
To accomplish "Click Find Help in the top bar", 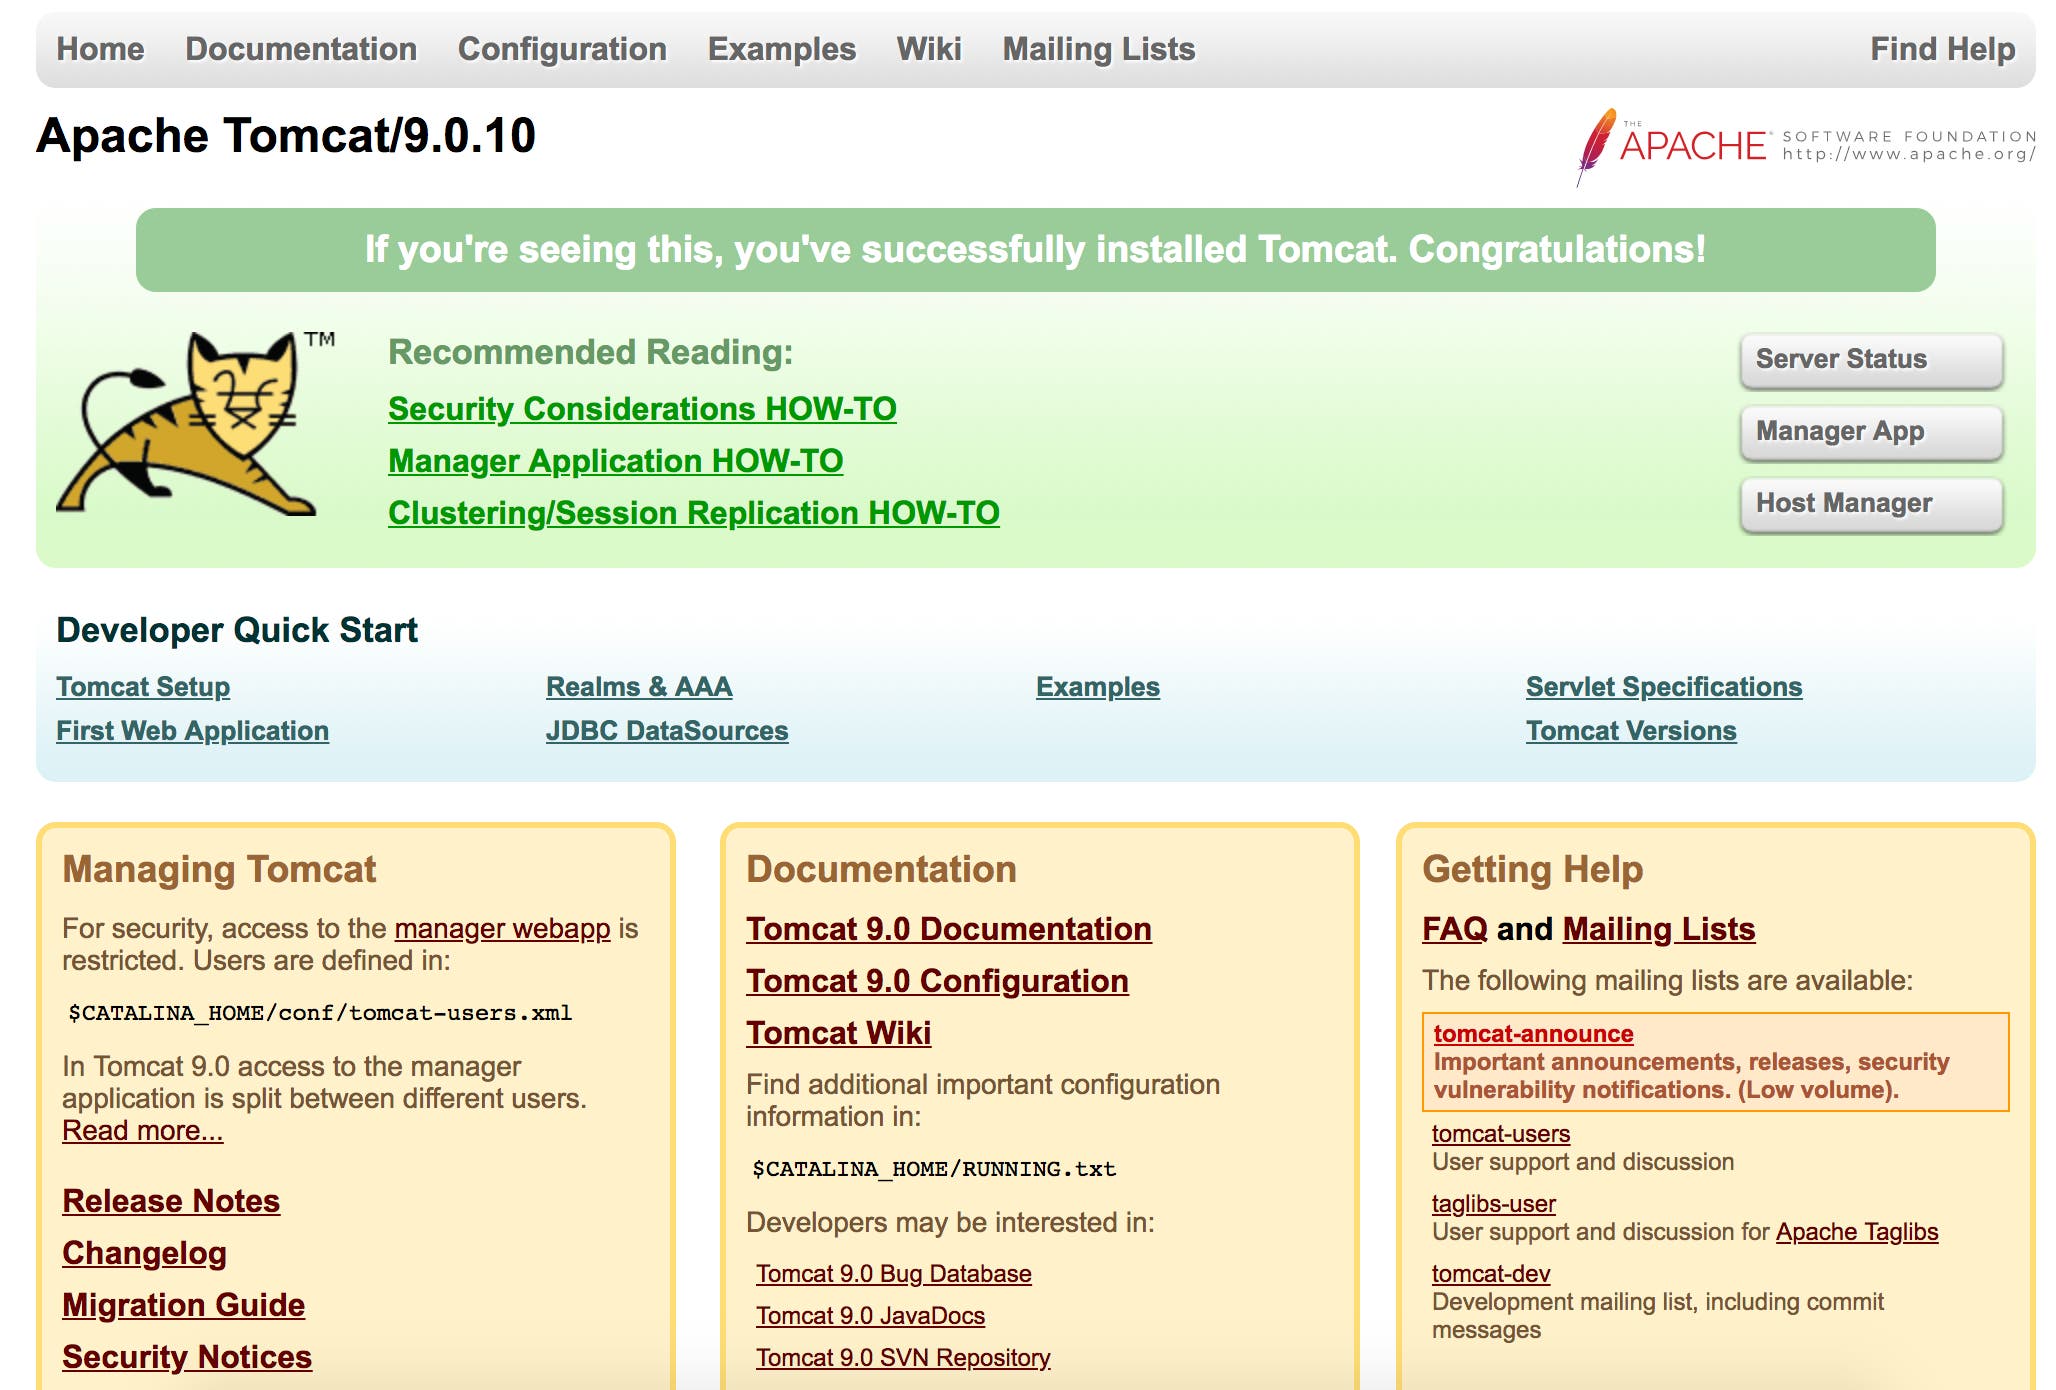I will (1941, 48).
